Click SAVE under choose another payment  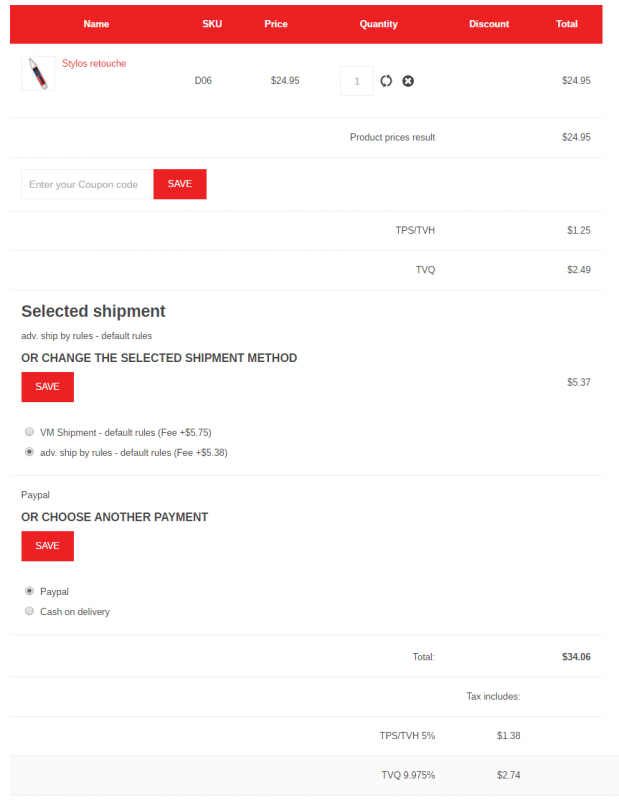click(x=47, y=546)
